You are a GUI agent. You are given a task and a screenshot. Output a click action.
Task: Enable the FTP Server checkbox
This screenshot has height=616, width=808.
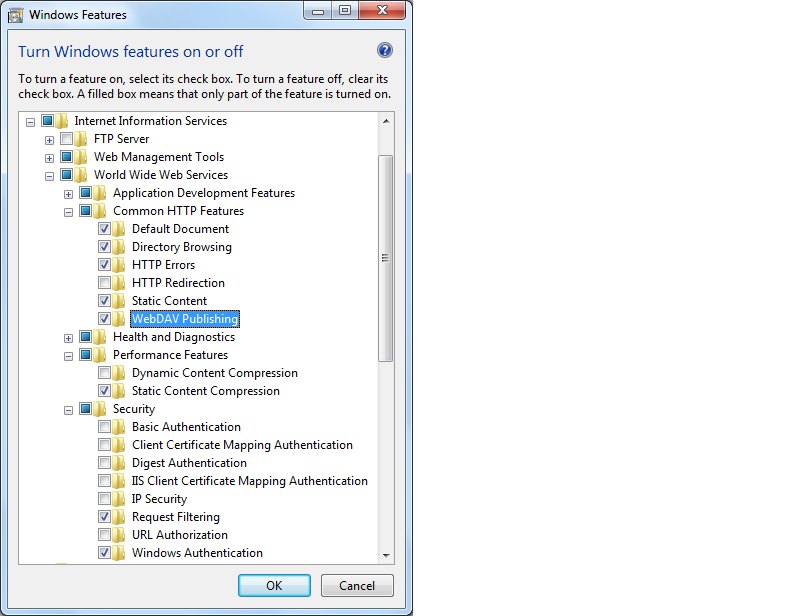(66, 138)
